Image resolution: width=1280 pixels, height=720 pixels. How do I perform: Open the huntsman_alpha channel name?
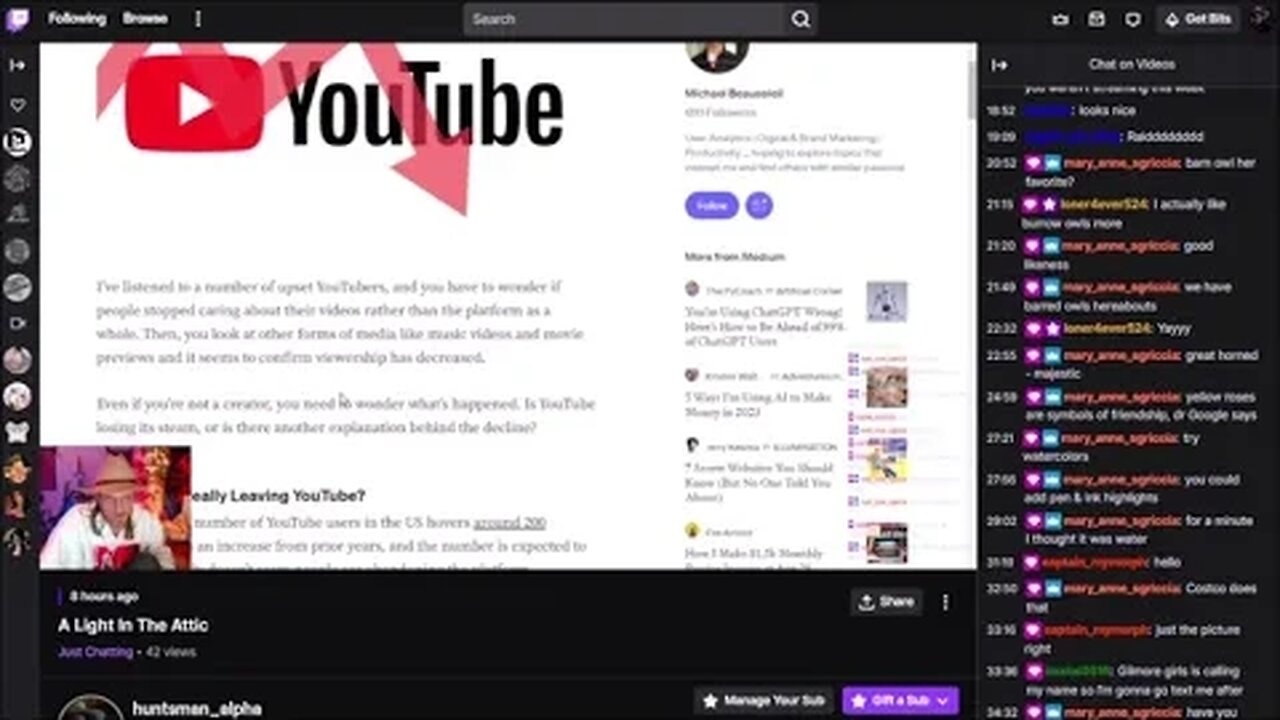point(197,709)
